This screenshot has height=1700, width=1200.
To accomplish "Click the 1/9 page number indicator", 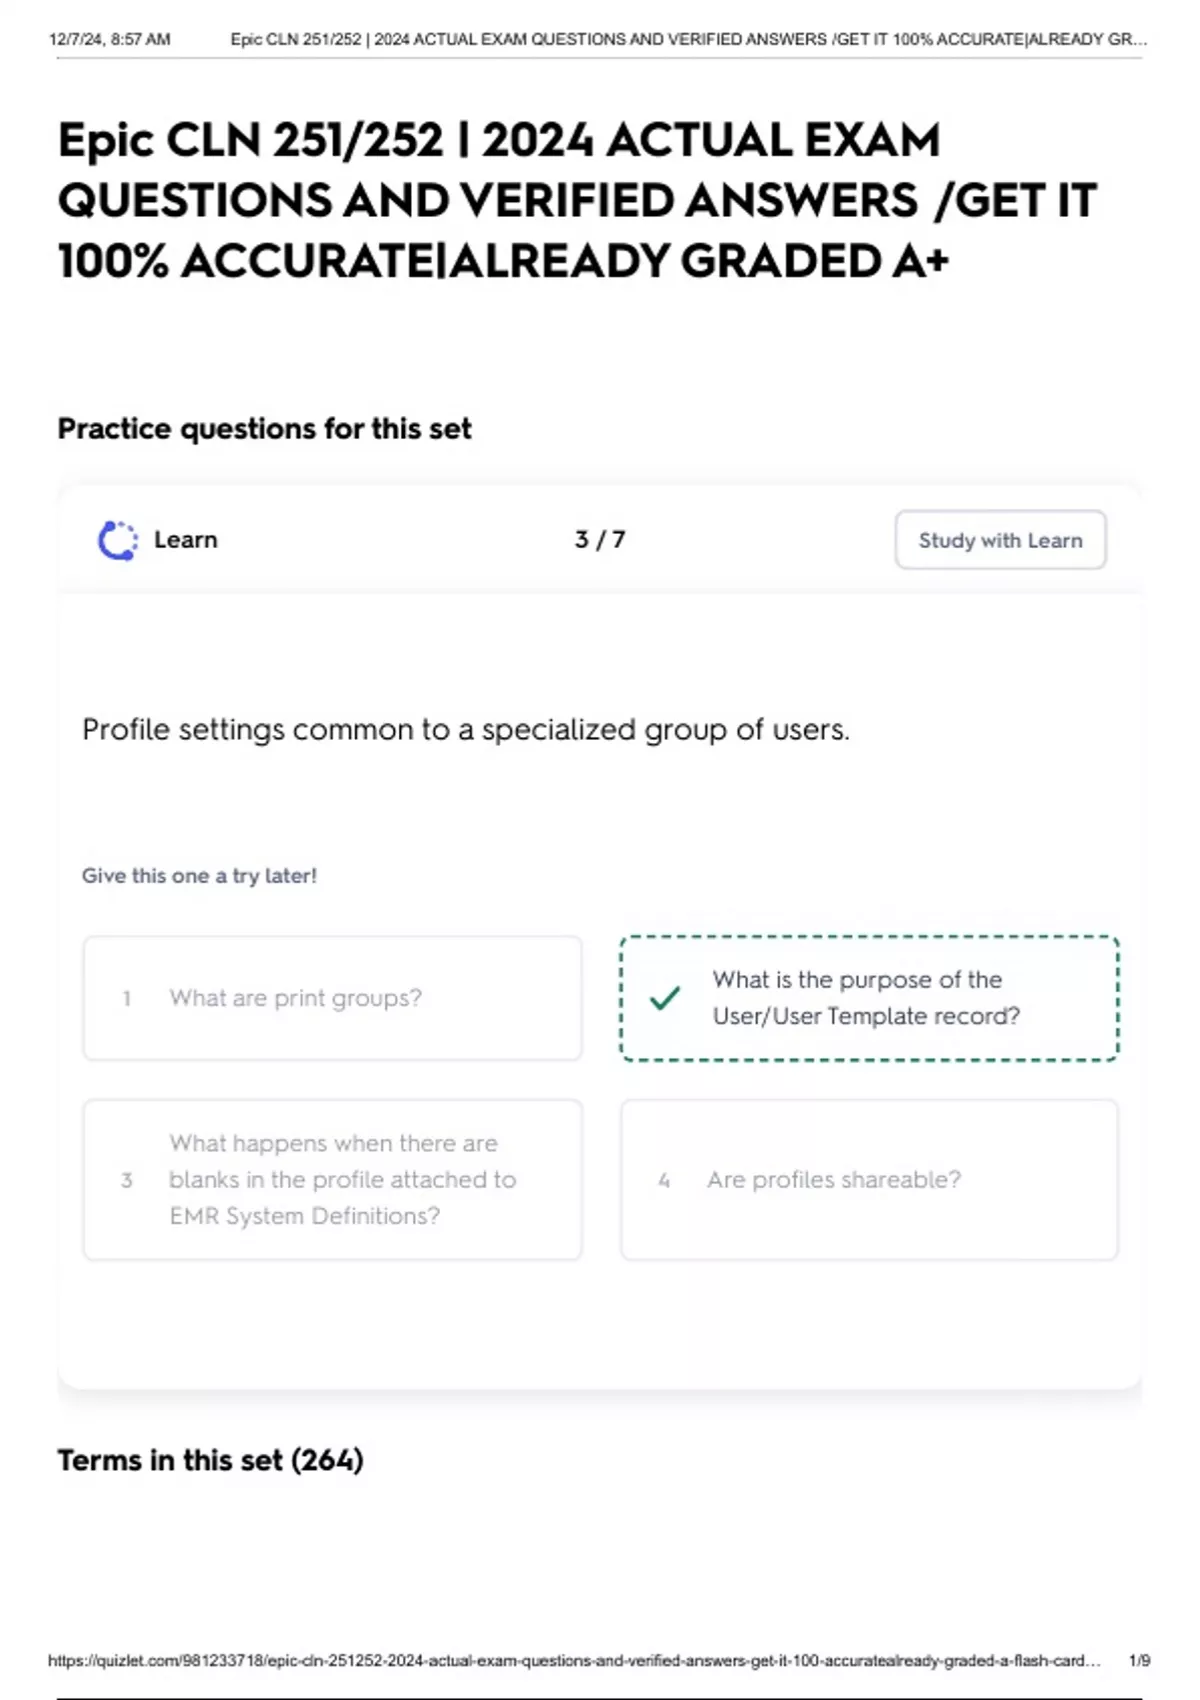I will click(x=1139, y=1661).
